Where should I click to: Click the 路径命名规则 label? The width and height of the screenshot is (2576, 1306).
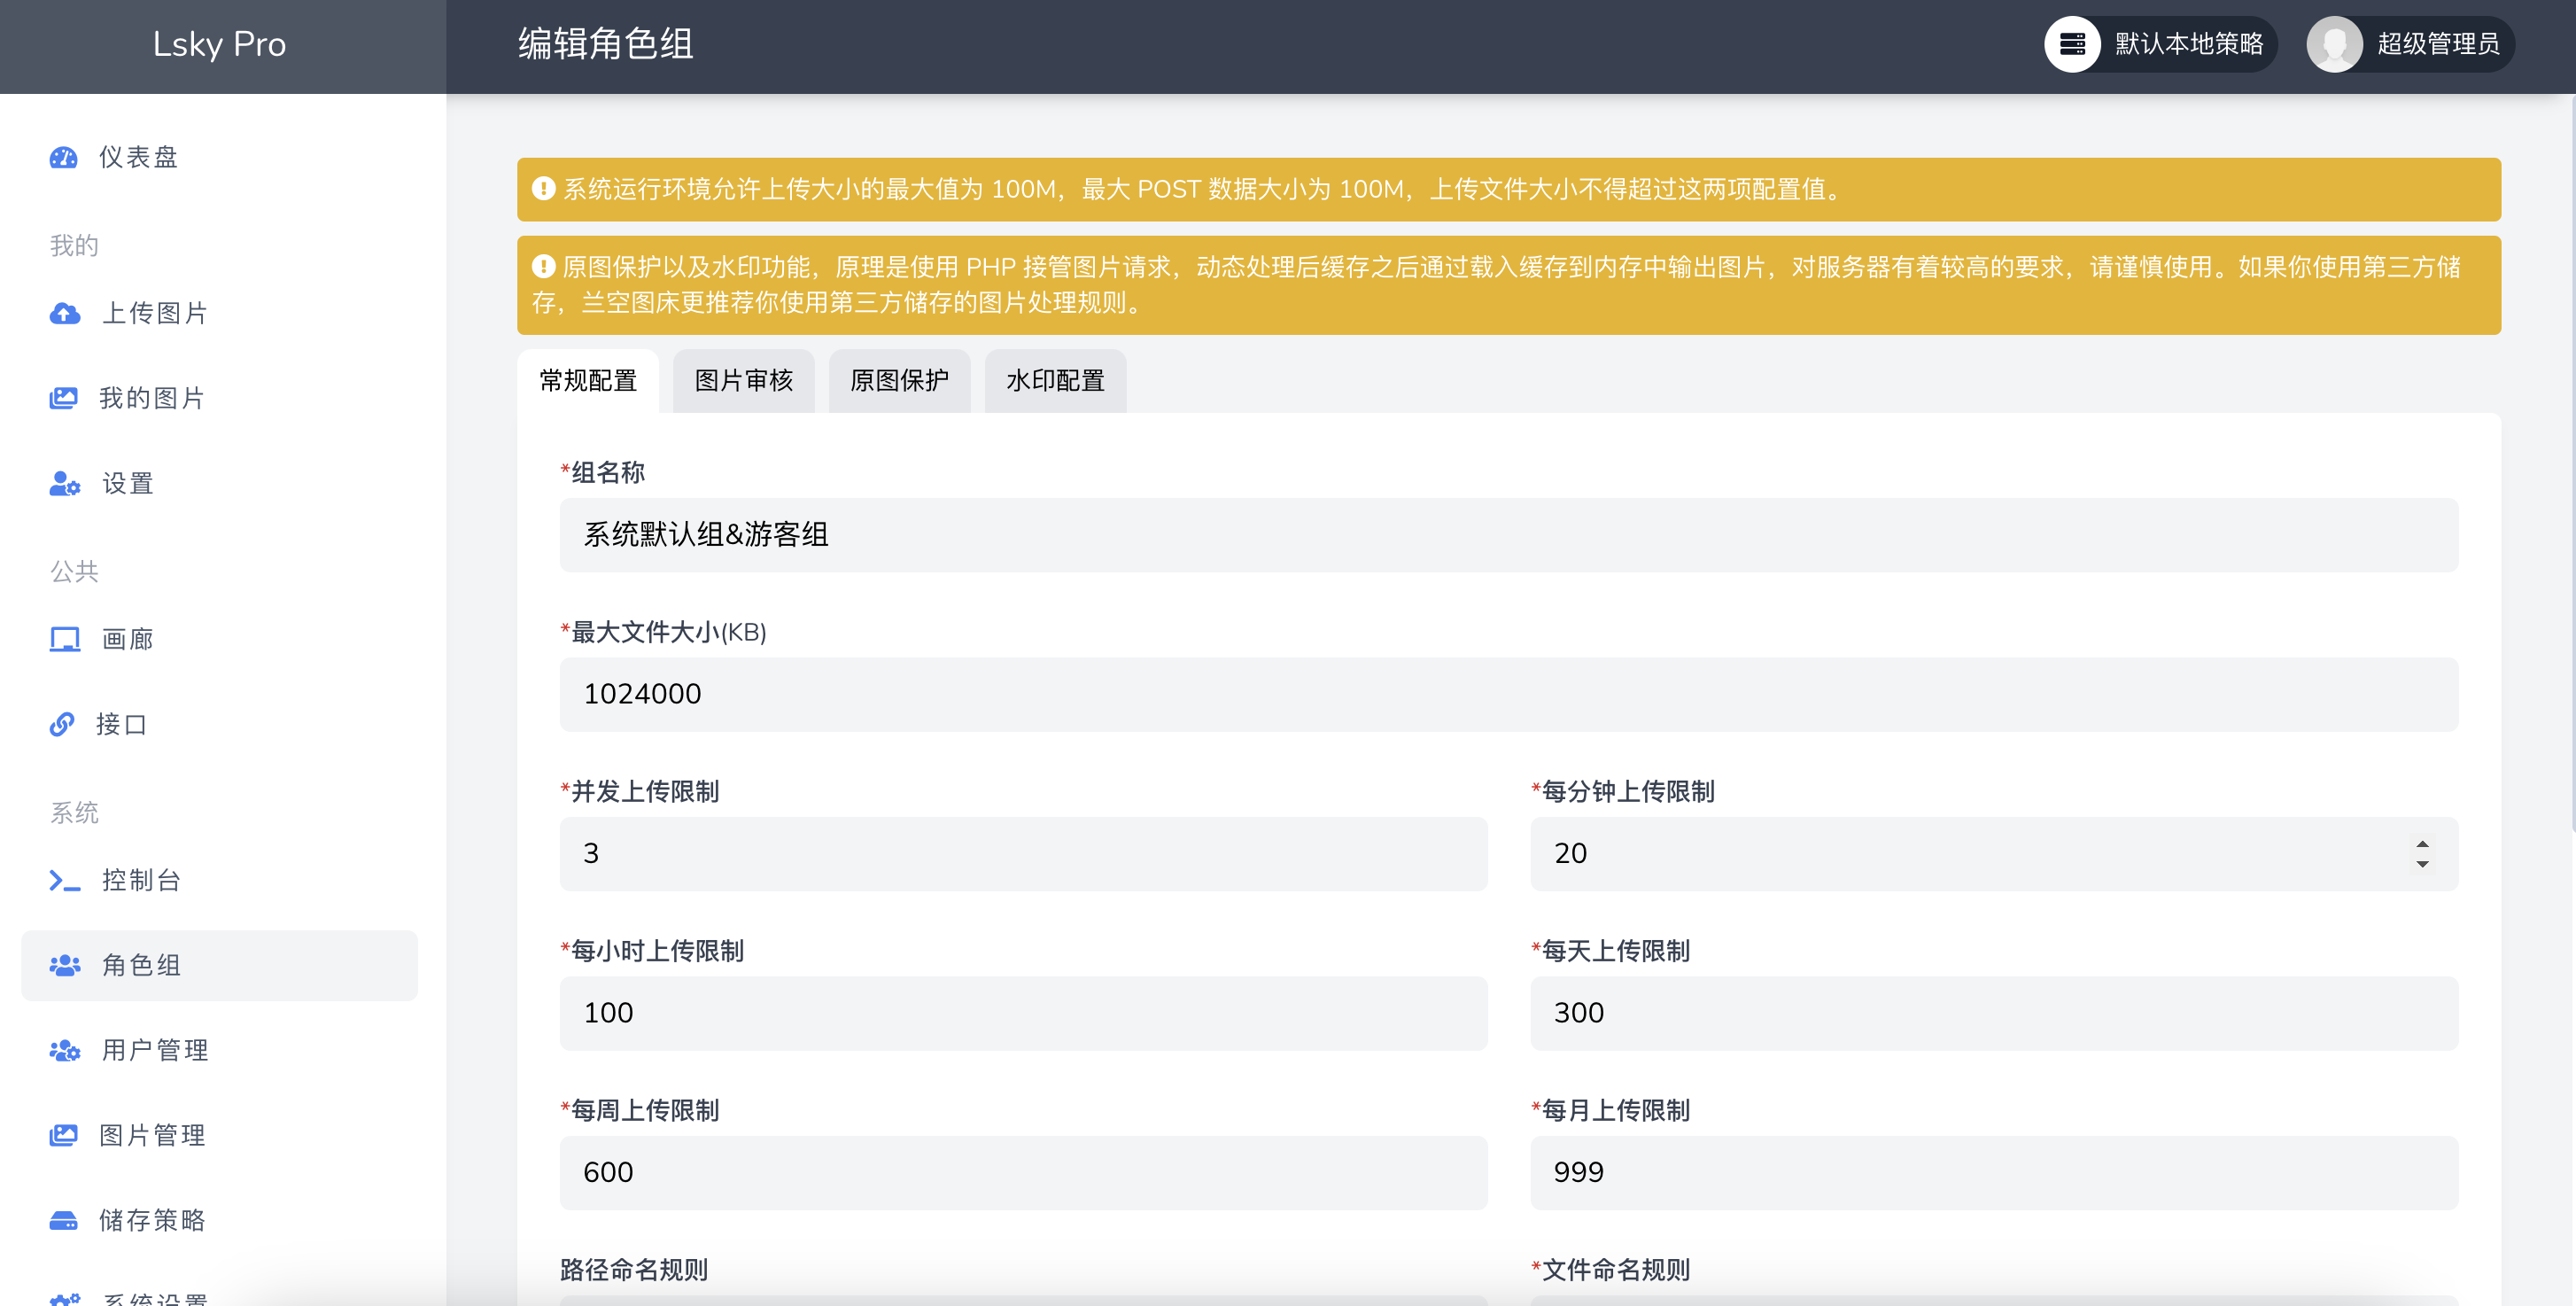634,1270
